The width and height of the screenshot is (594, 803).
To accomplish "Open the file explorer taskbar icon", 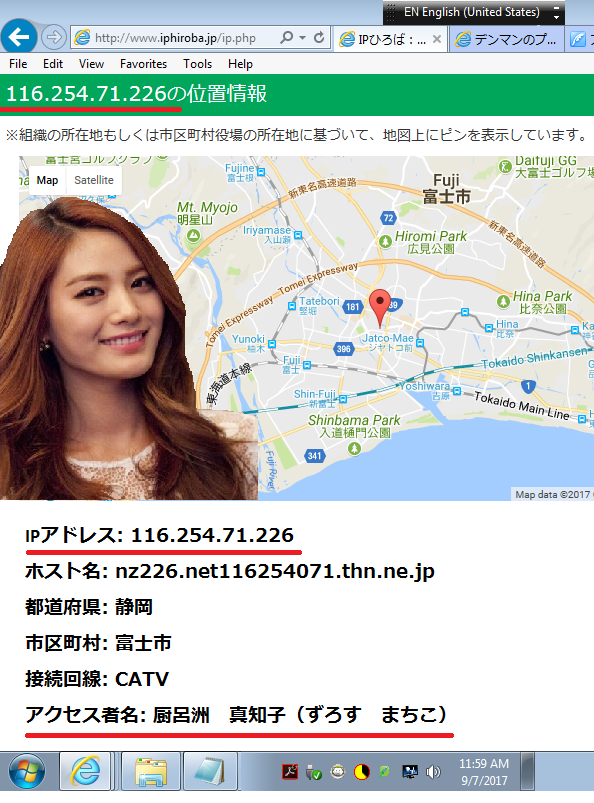I will [x=151, y=771].
